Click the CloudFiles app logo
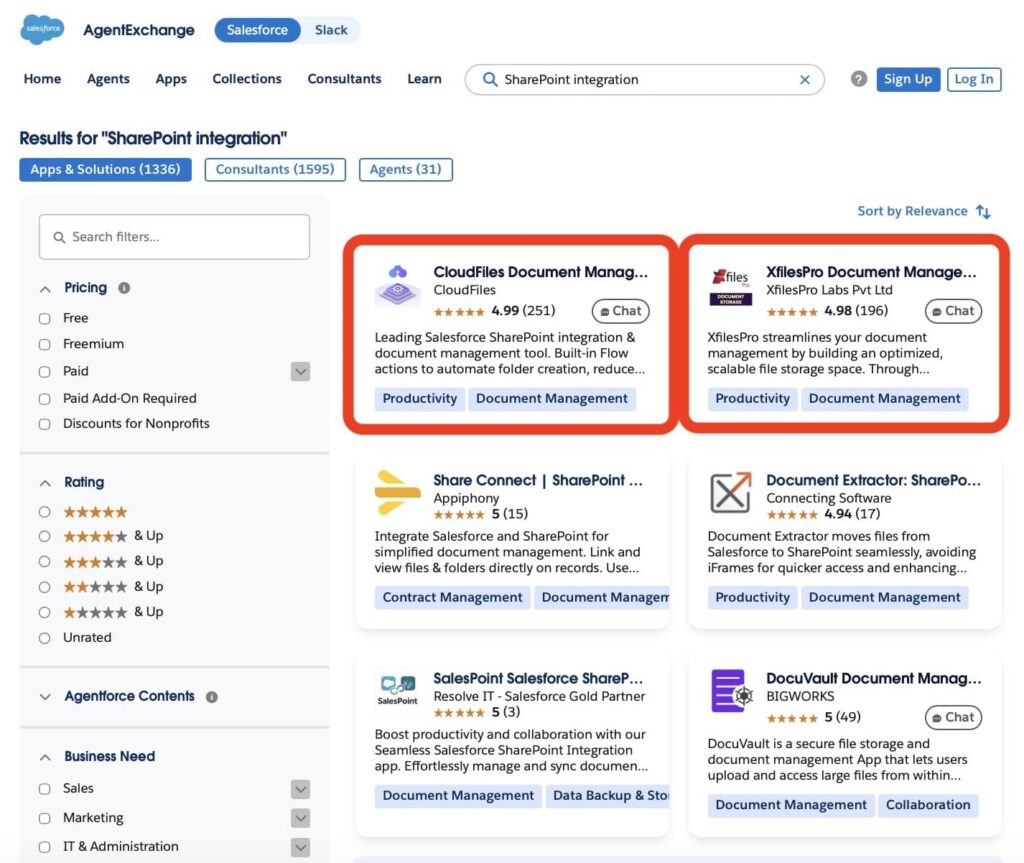Screen dimensions: 1024x863 click(398, 285)
